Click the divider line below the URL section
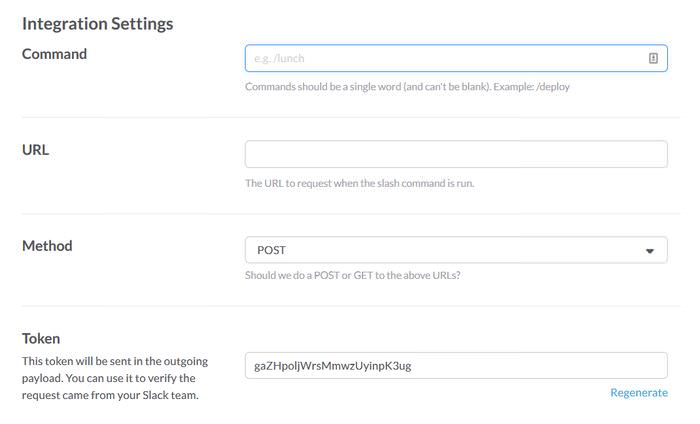This screenshot has height=424, width=700. 350,214
